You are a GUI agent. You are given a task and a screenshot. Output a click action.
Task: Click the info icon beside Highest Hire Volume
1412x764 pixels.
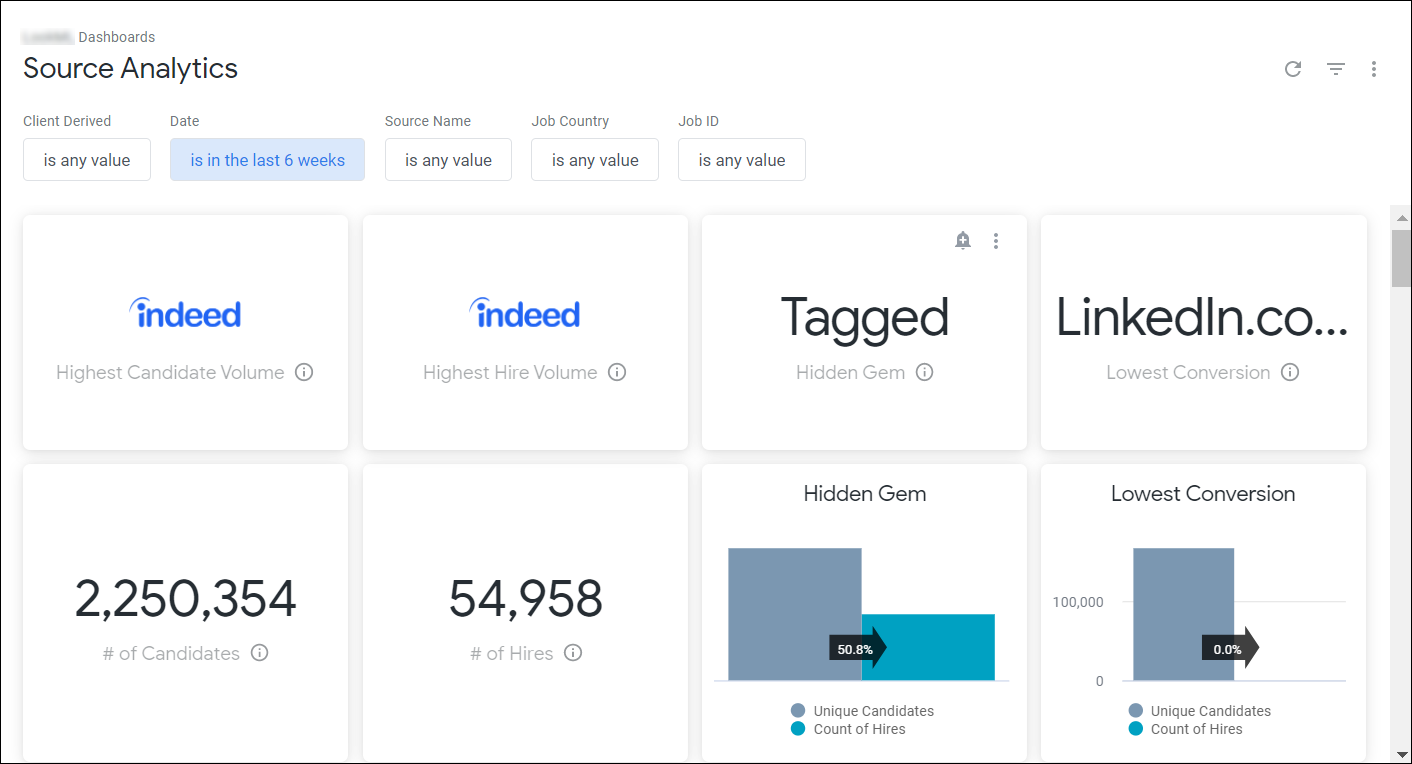click(617, 372)
